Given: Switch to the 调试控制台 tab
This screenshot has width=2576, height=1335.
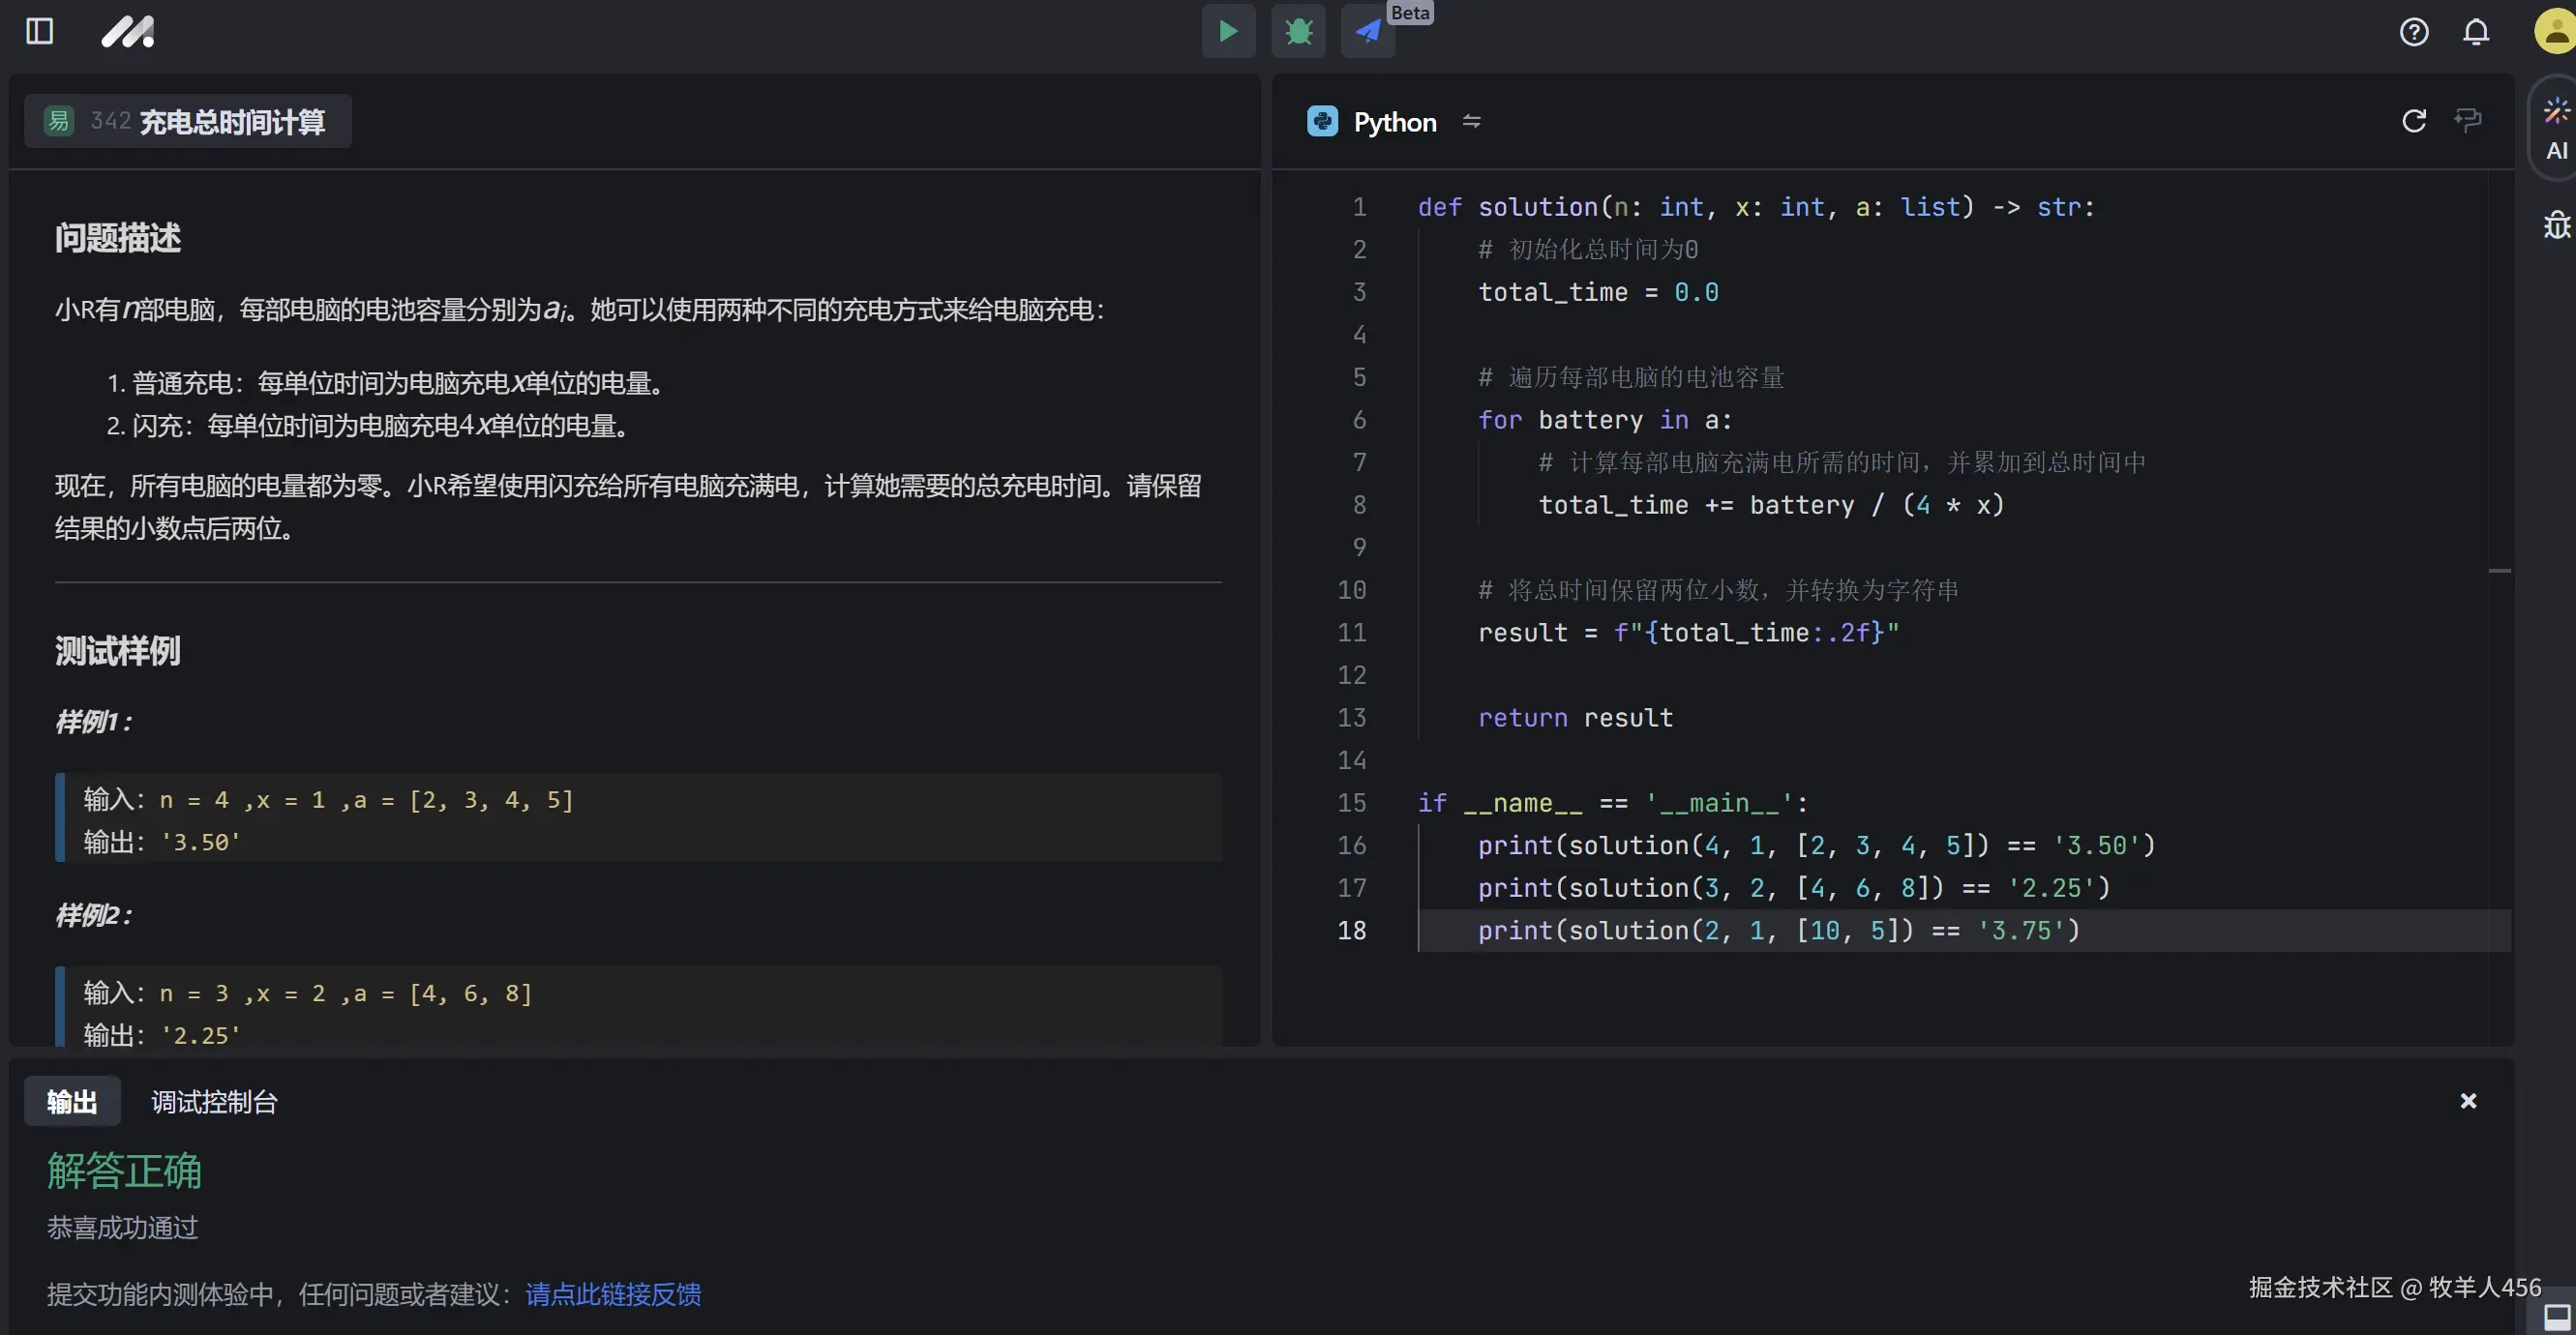Looking at the screenshot, I should [214, 1102].
